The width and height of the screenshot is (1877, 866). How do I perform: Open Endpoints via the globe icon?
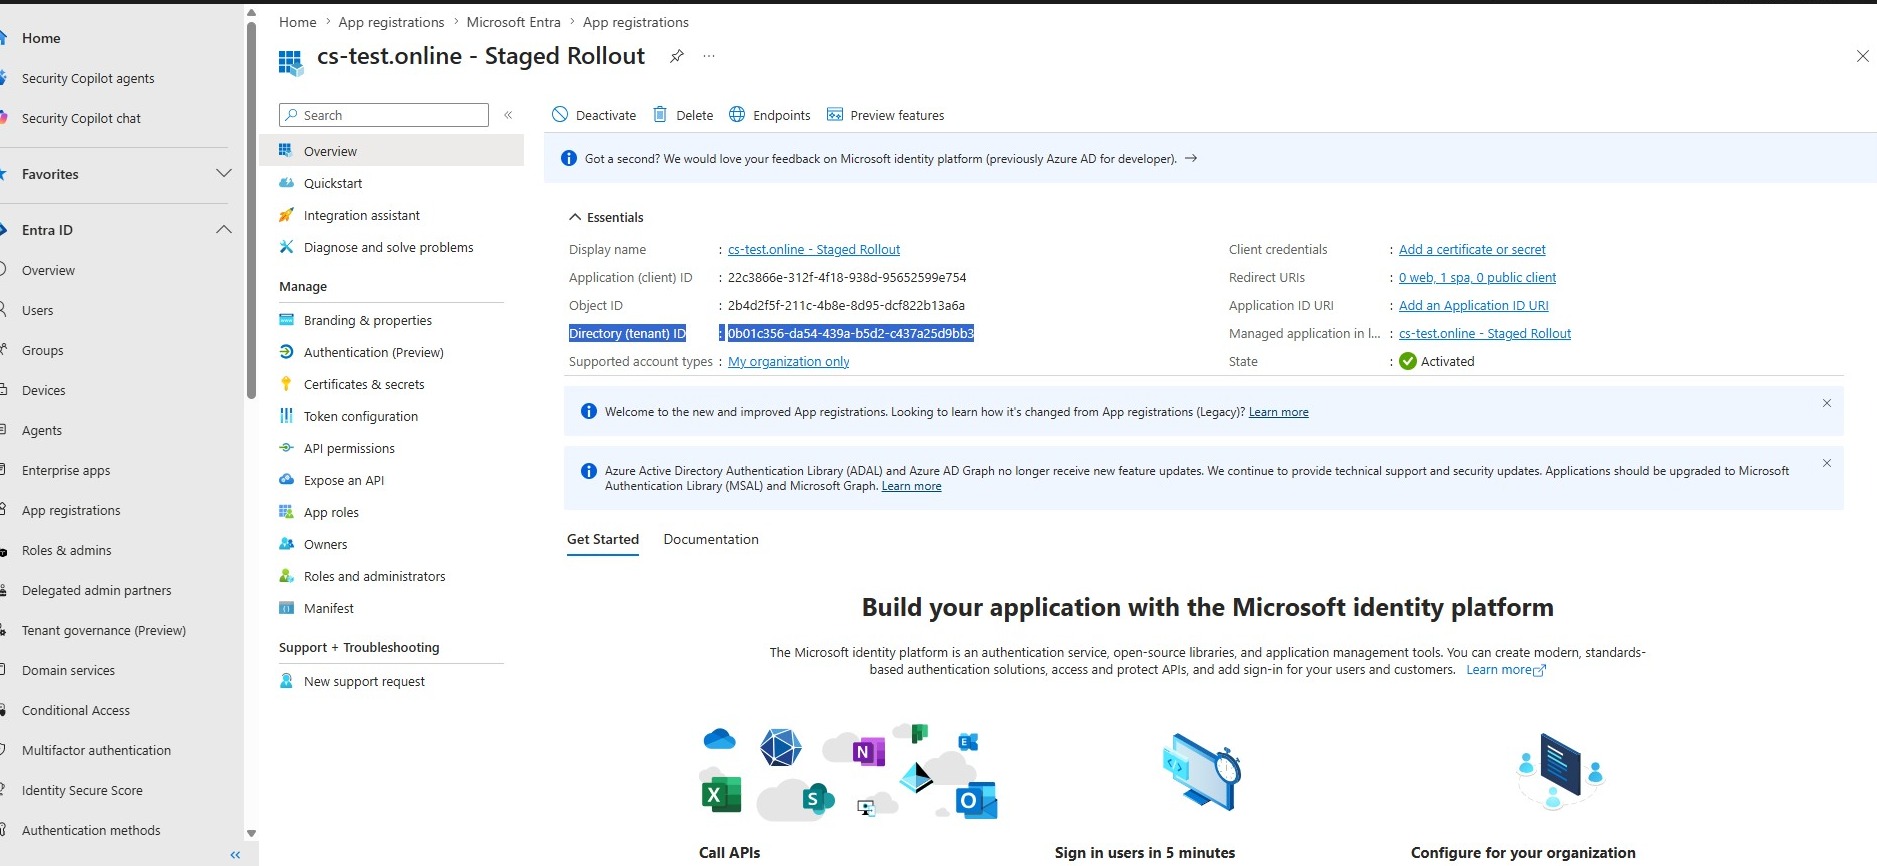737,115
